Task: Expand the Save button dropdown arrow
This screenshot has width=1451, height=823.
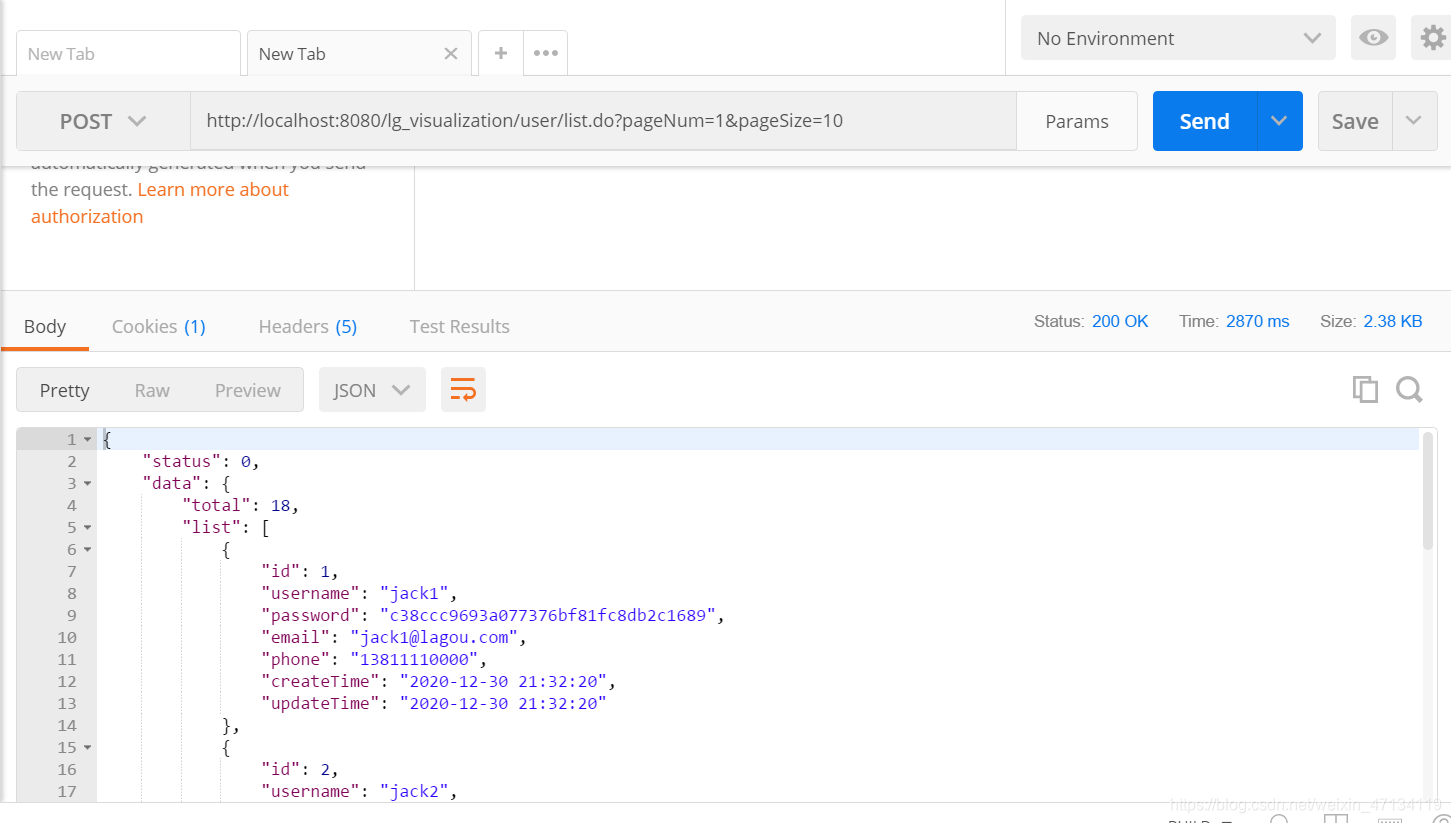Action: click(1414, 121)
